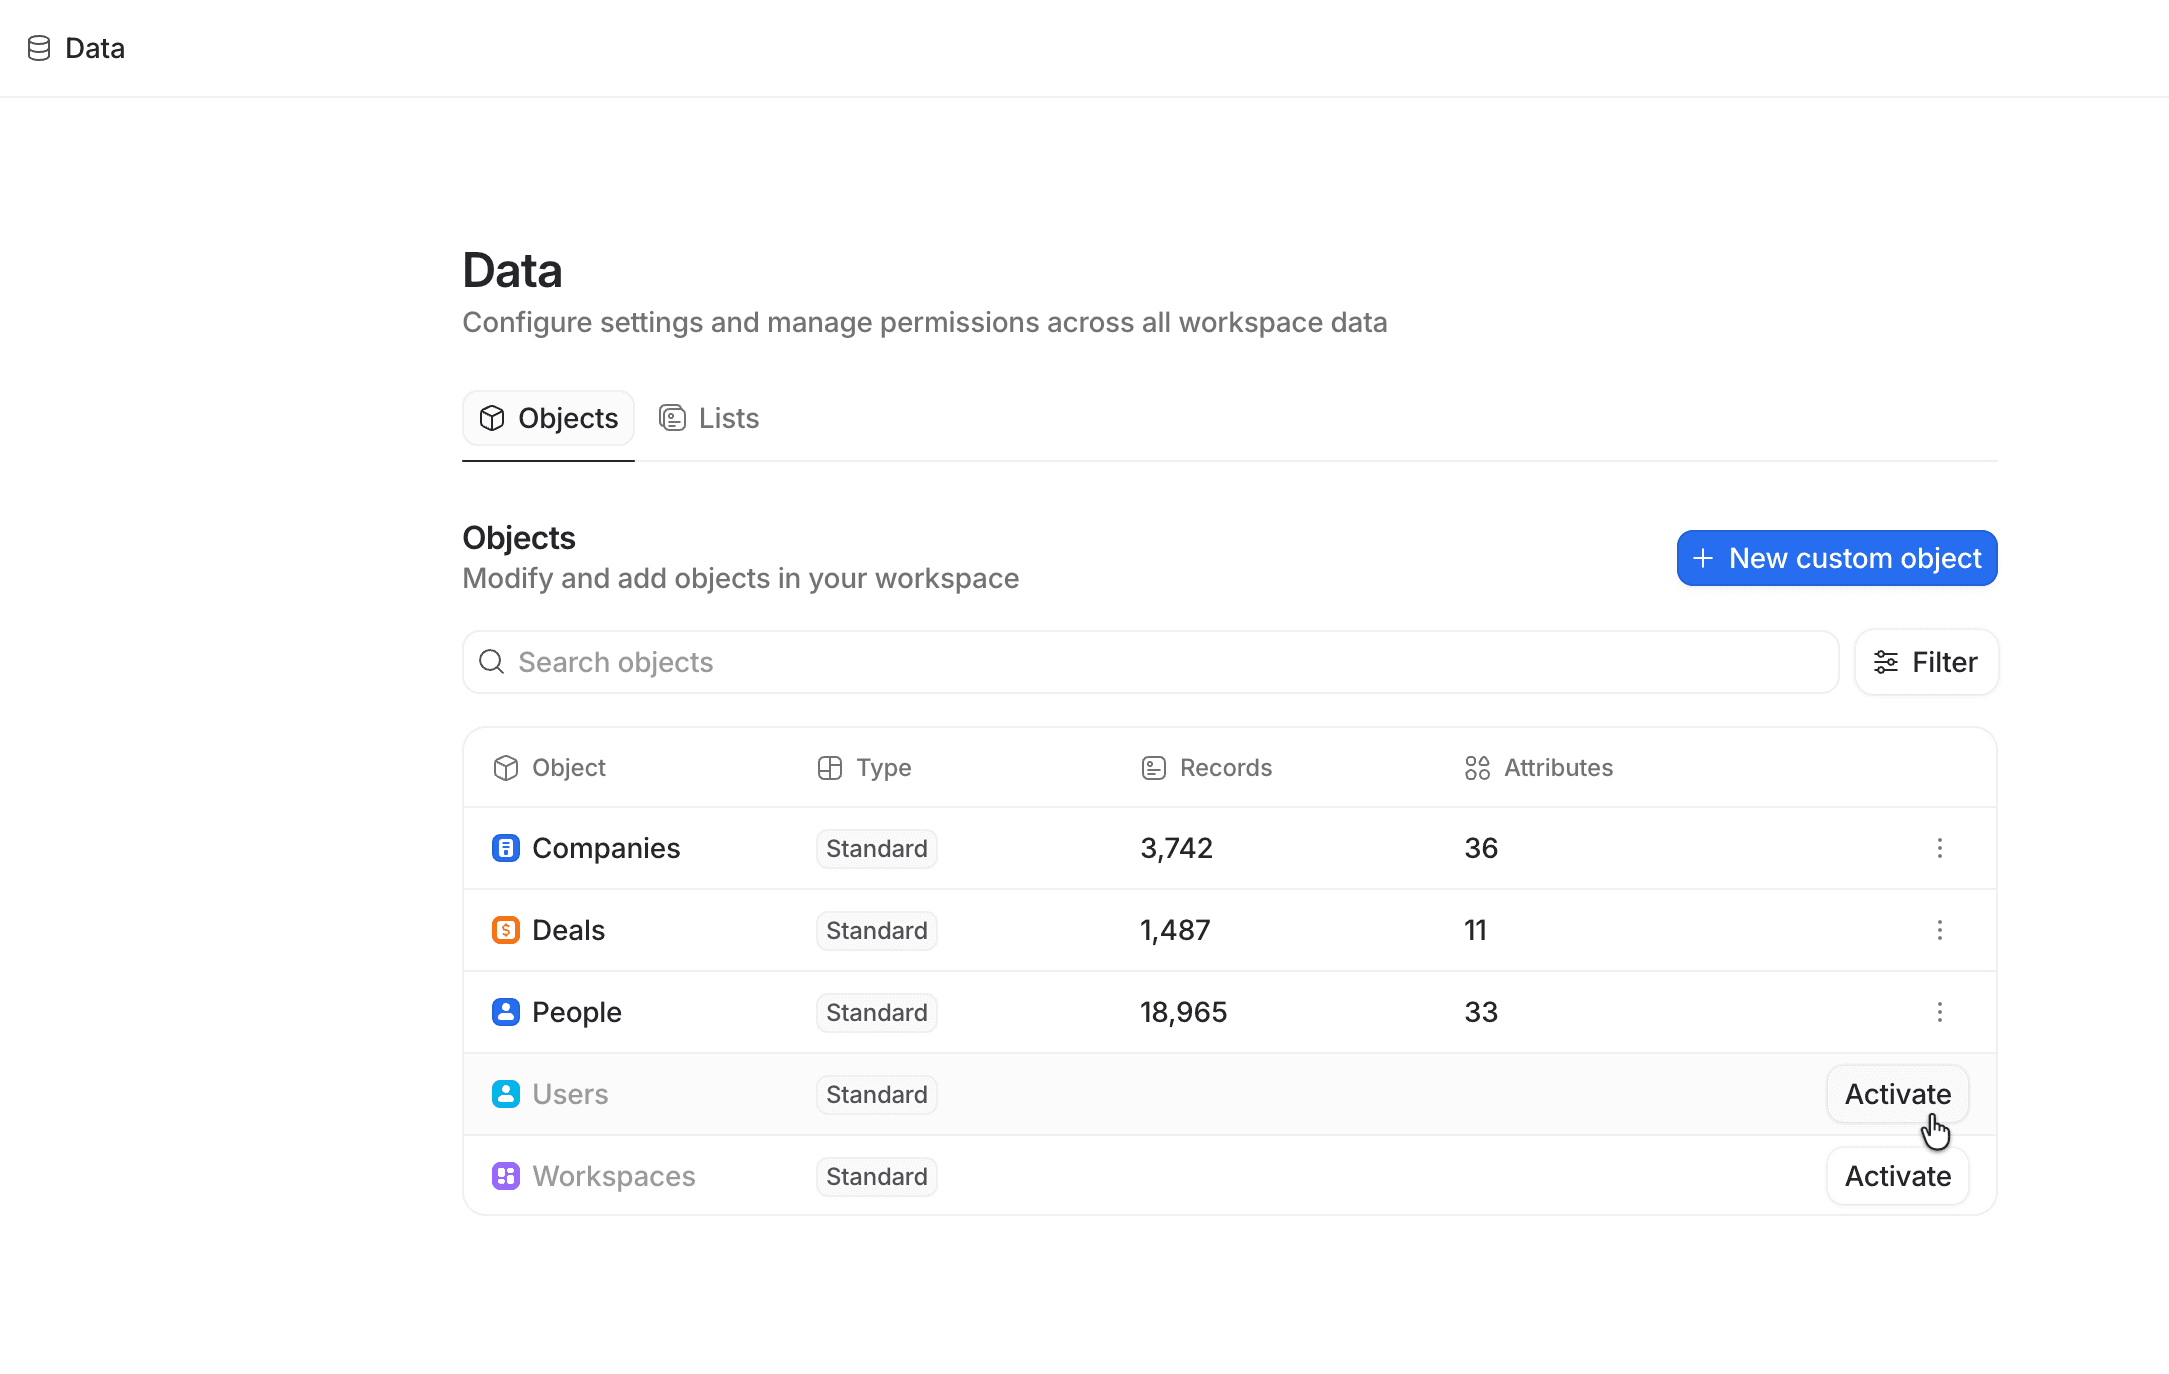Open the Companies row more-options menu
Image resolution: width=2169 pixels, height=1374 pixels.
pyautogui.click(x=1940, y=848)
